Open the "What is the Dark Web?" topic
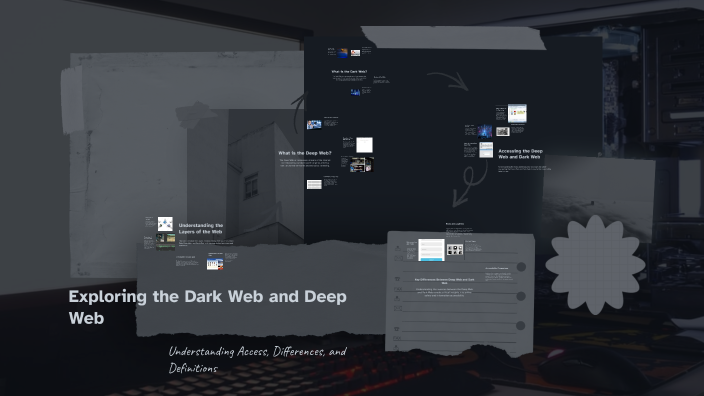704x396 pixels. click(x=349, y=71)
